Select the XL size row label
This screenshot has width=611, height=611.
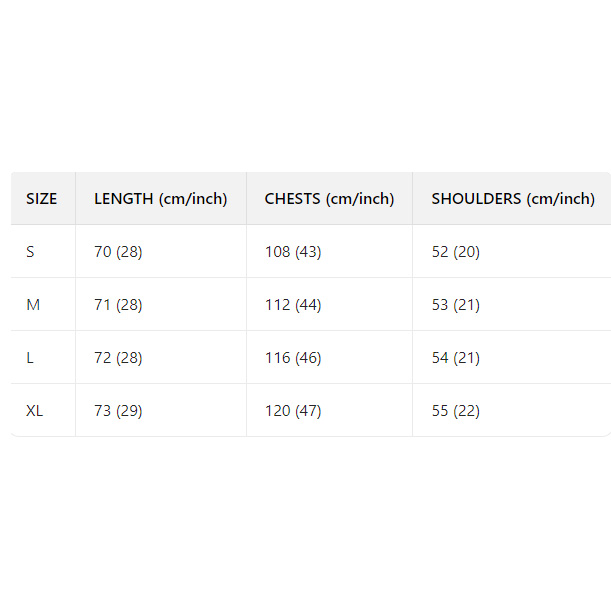[35, 411]
